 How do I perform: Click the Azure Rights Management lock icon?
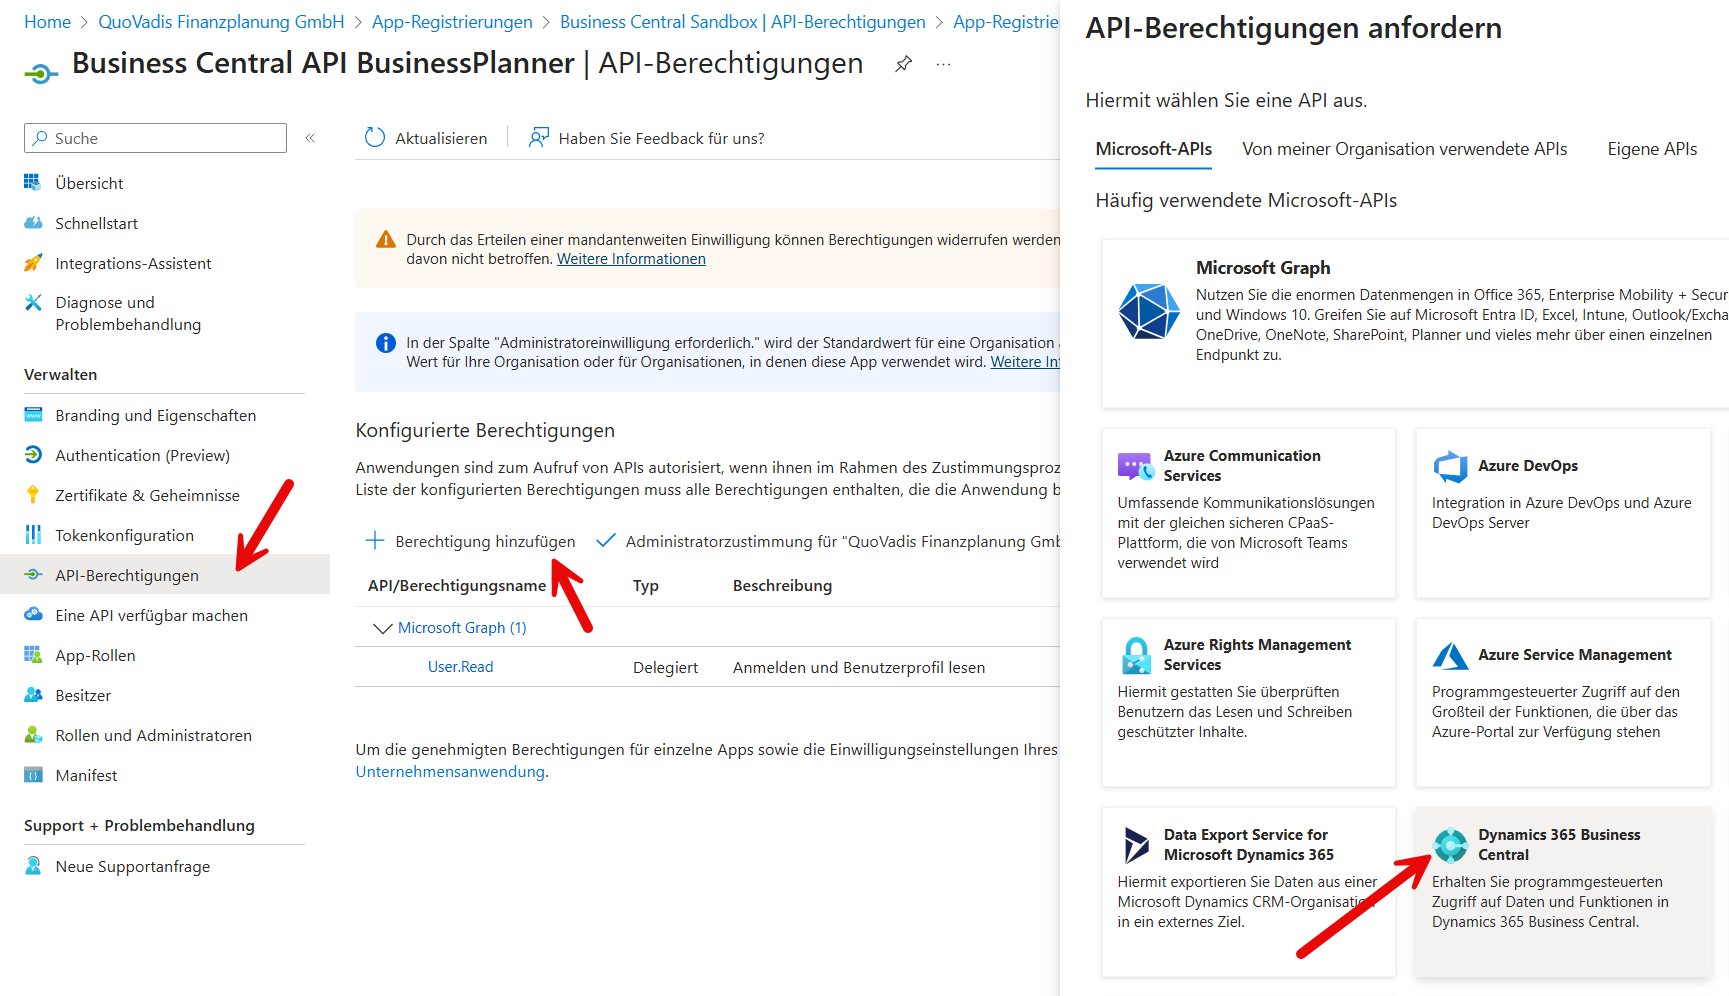(x=1135, y=655)
